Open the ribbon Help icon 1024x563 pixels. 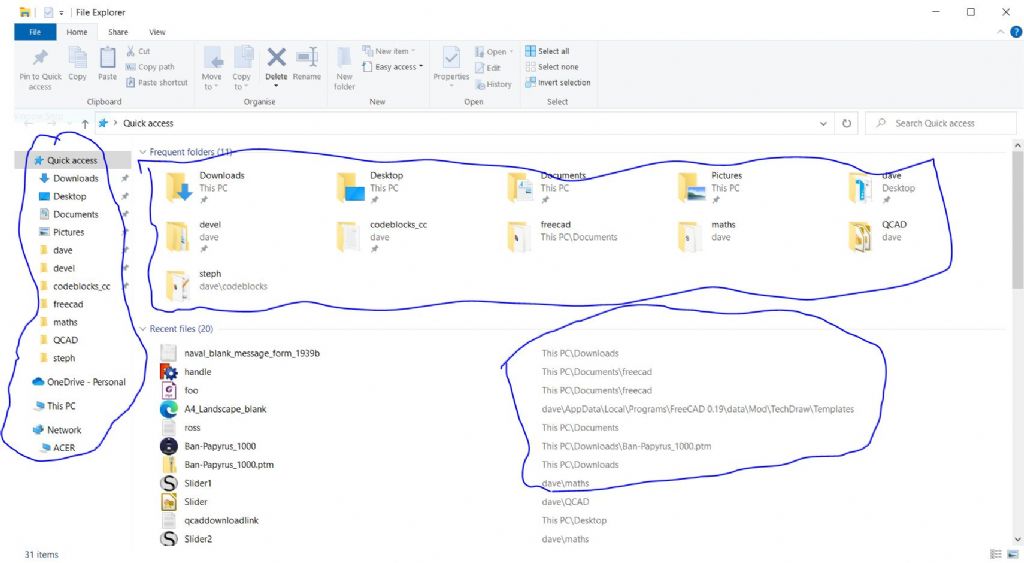1016,32
